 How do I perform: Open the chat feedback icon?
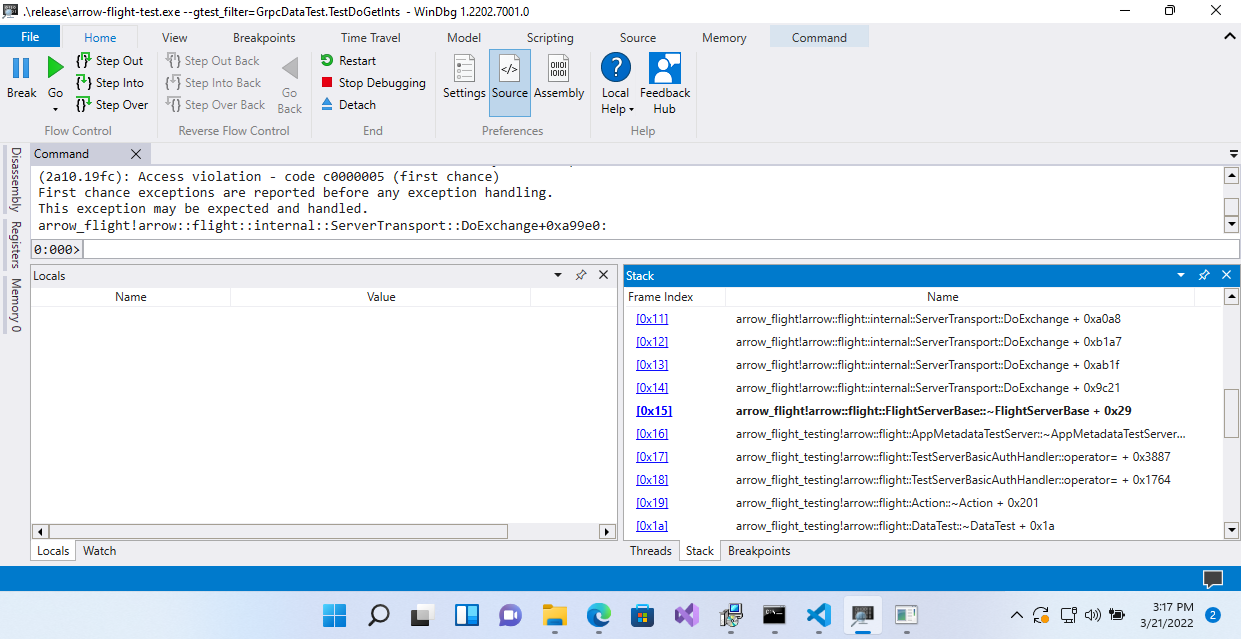tap(1213, 578)
